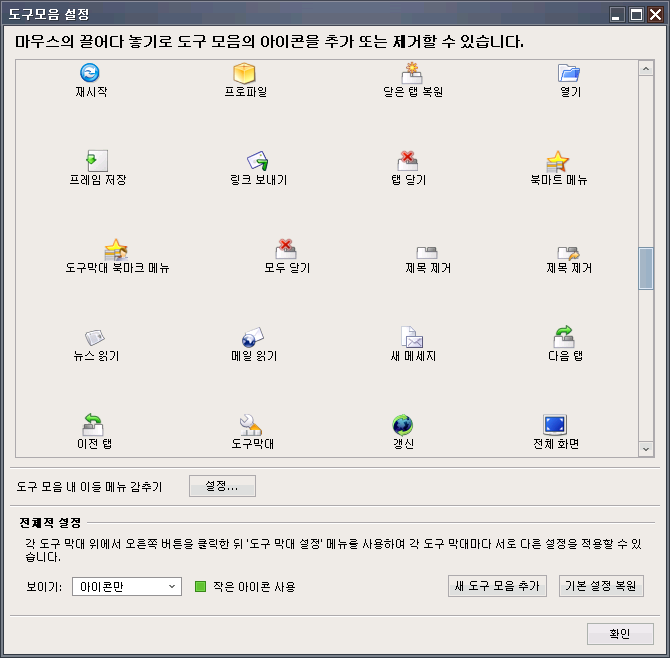Select the 프로파일 box icon
This screenshot has height=658, width=670.
click(244, 73)
